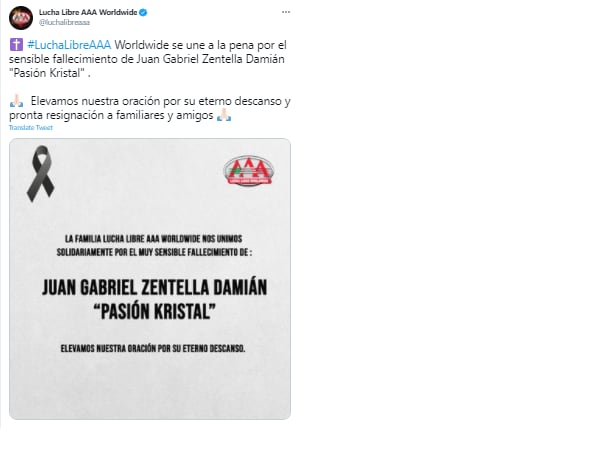Open the @luchalibreaaa handle
Image resolution: width=593 pixels, height=468 pixels.
64,22
